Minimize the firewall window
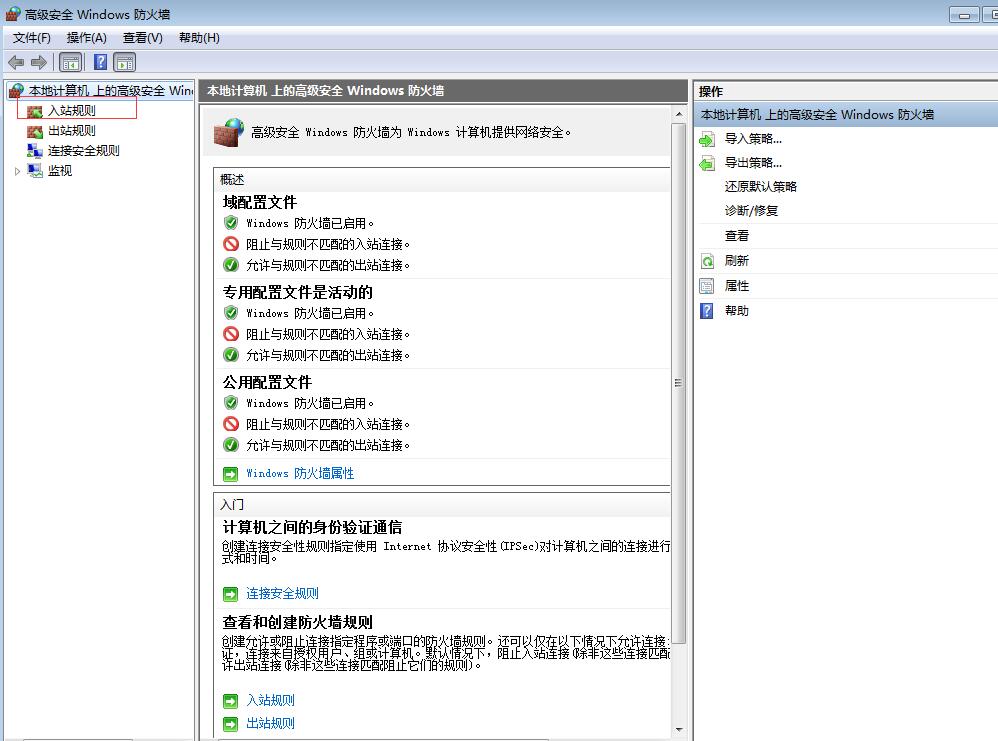This screenshot has width=998, height=741. tap(964, 15)
